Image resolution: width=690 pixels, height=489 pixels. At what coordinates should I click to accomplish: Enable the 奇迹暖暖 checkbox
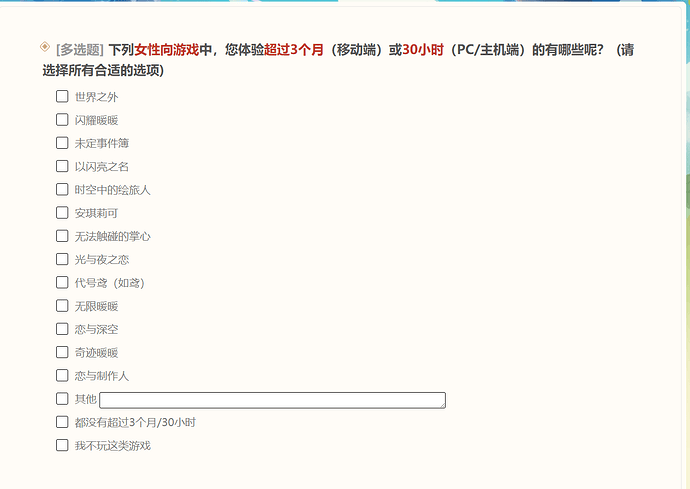point(62,352)
